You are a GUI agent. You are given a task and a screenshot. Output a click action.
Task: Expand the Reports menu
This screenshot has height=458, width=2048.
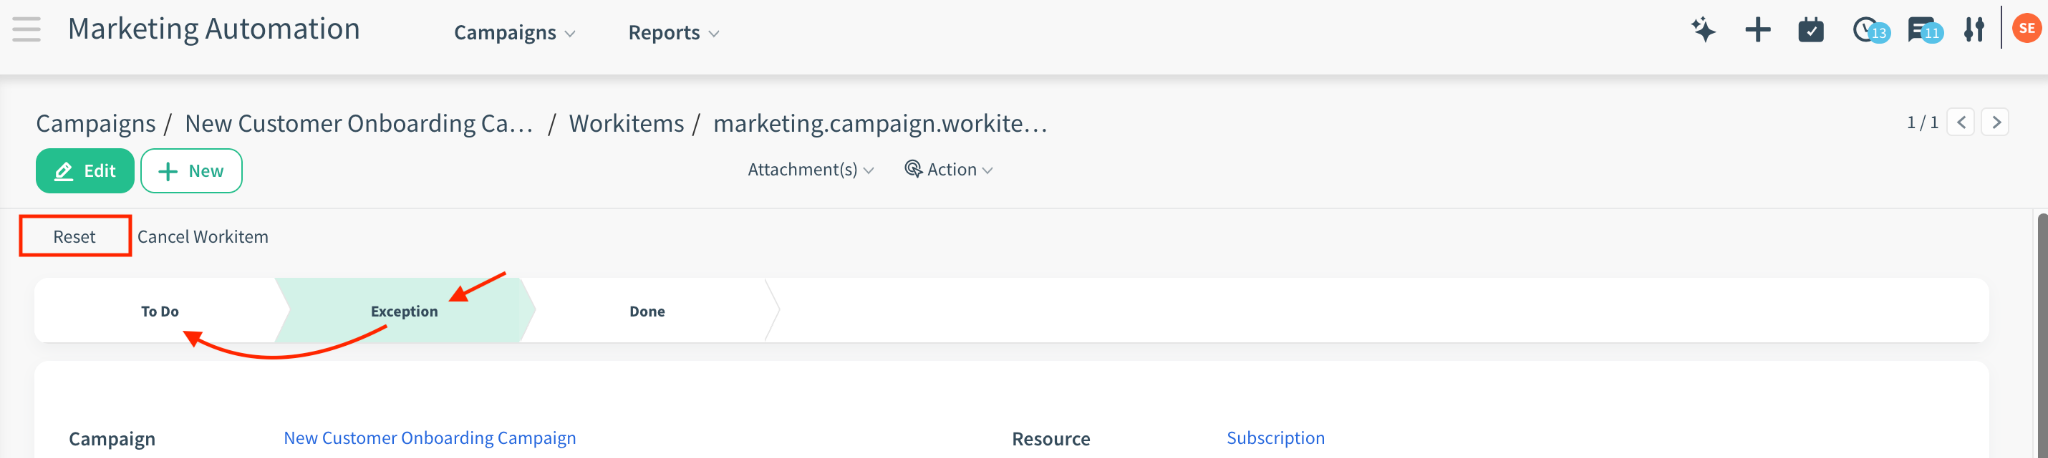(x=673, y=33)
